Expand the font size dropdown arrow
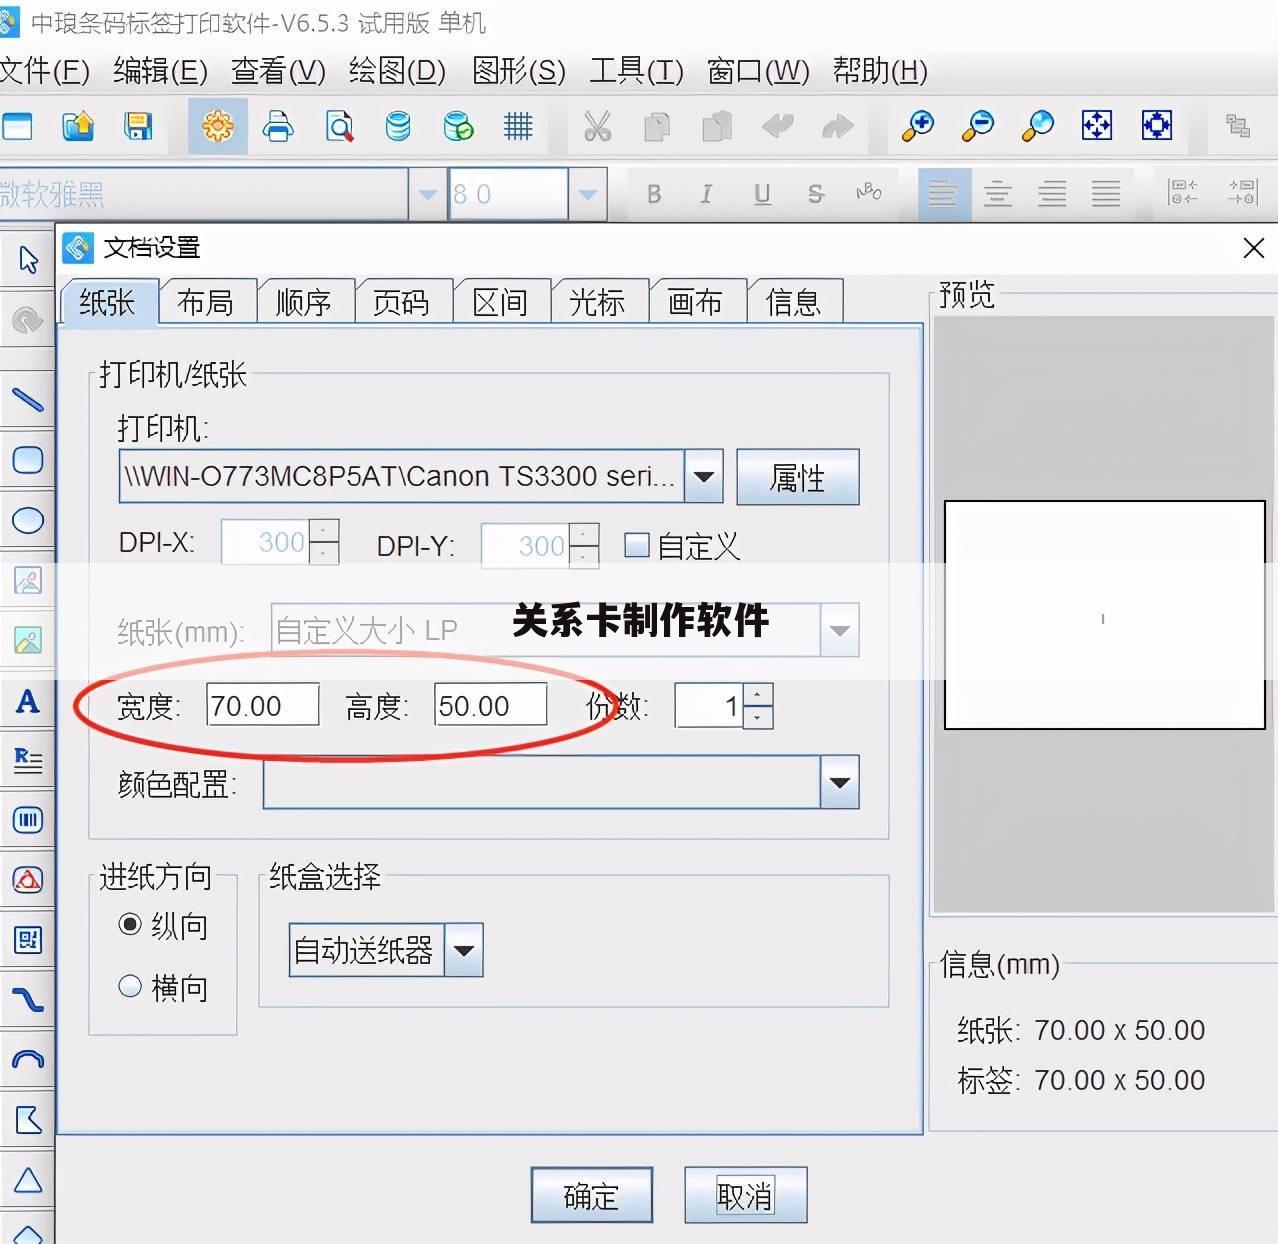Image resolution: width=1278 pixels, height=1244 pixels. pyautogui.click(x=588, y=194)
